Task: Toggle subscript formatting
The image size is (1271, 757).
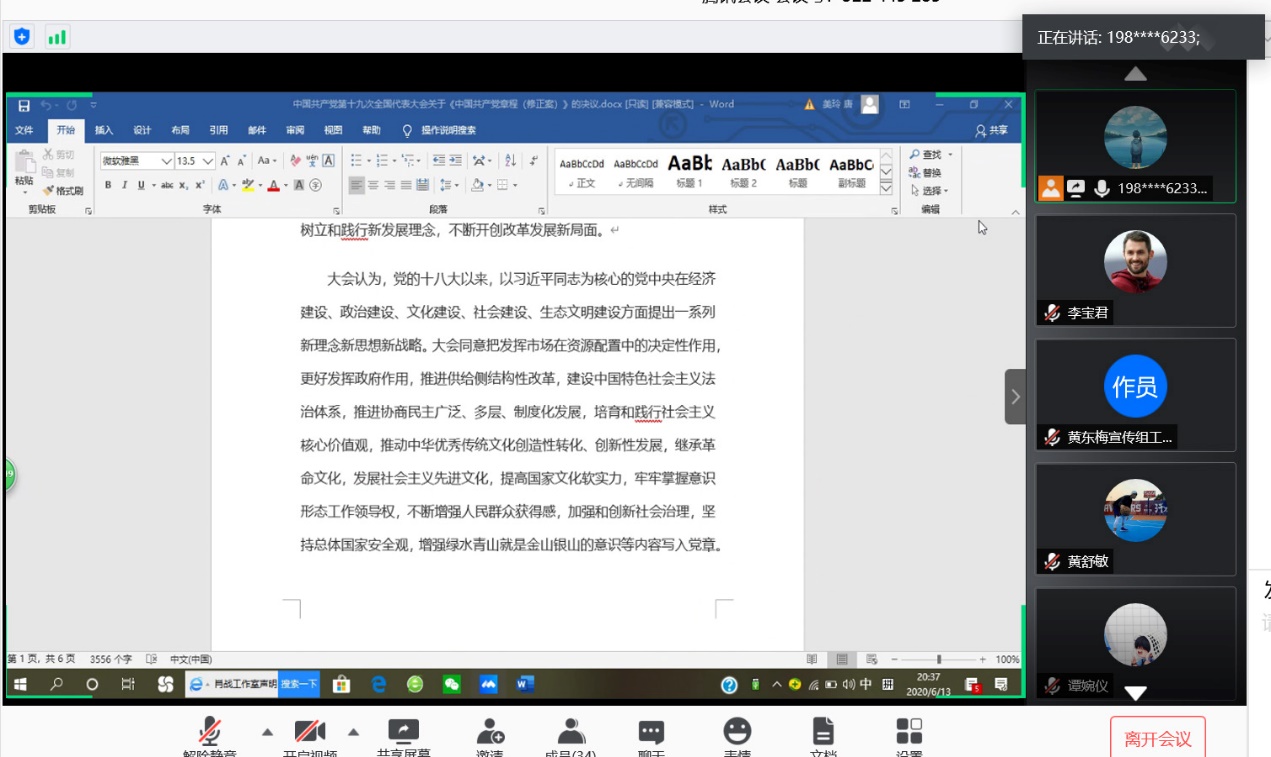Action: 184,185
